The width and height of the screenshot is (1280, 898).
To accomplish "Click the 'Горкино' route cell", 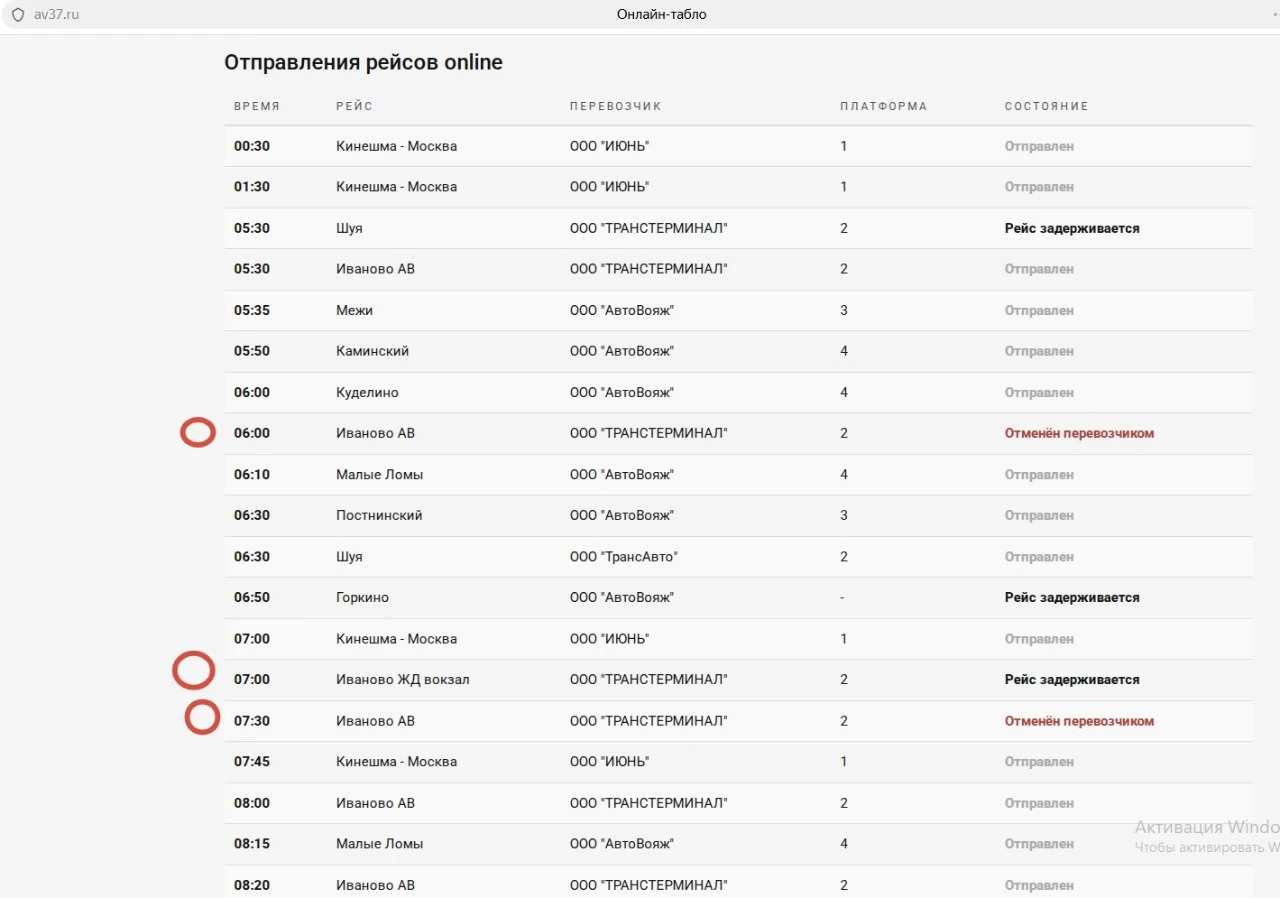I will [x=362, y=597].
